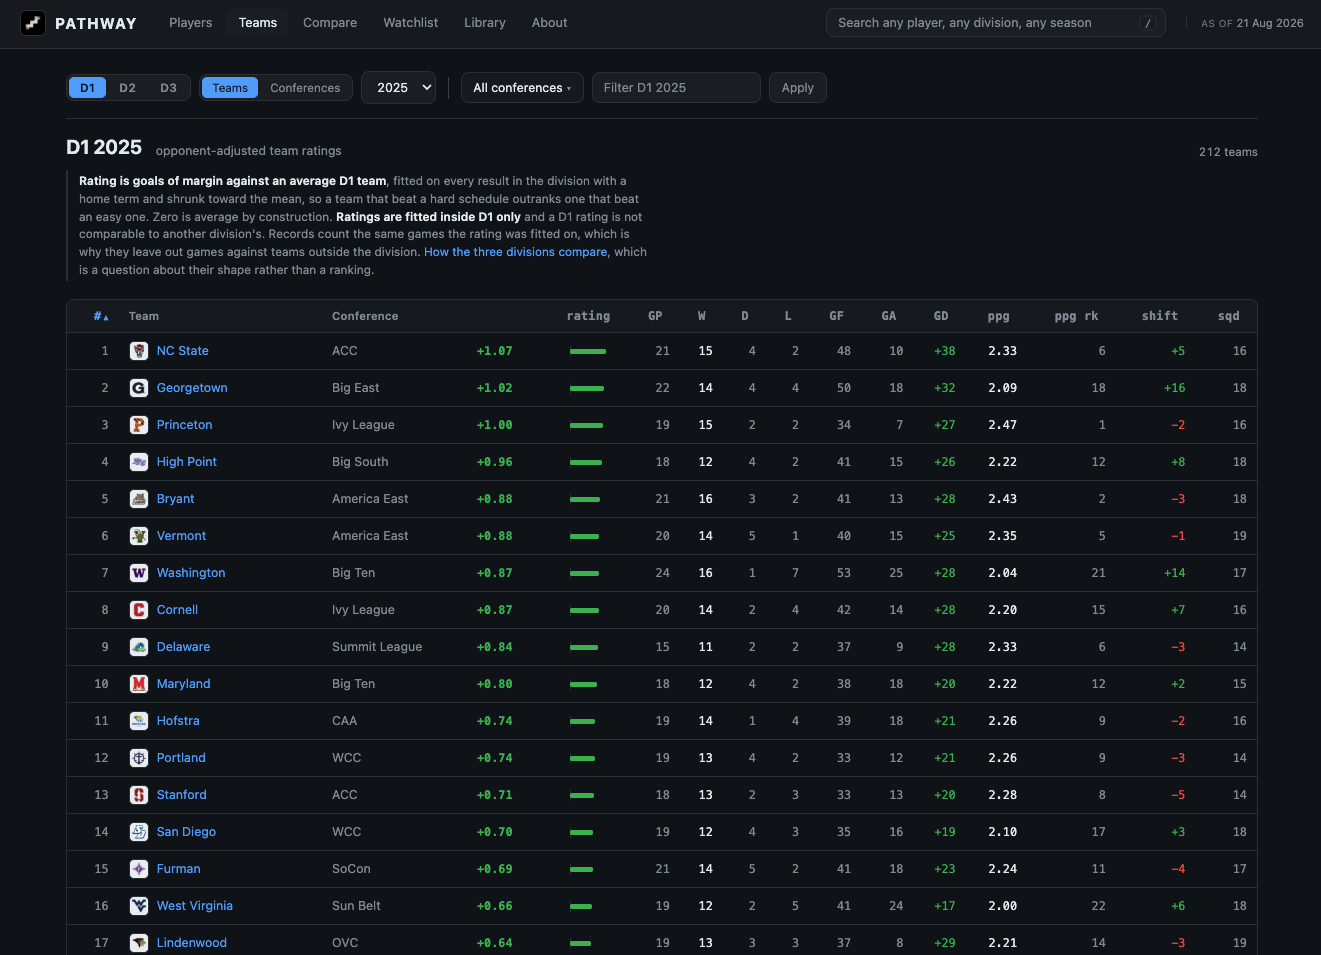The image size is (1321, 955).
Task: Click the High Point team crest
Action: click(x=139, y=462)
